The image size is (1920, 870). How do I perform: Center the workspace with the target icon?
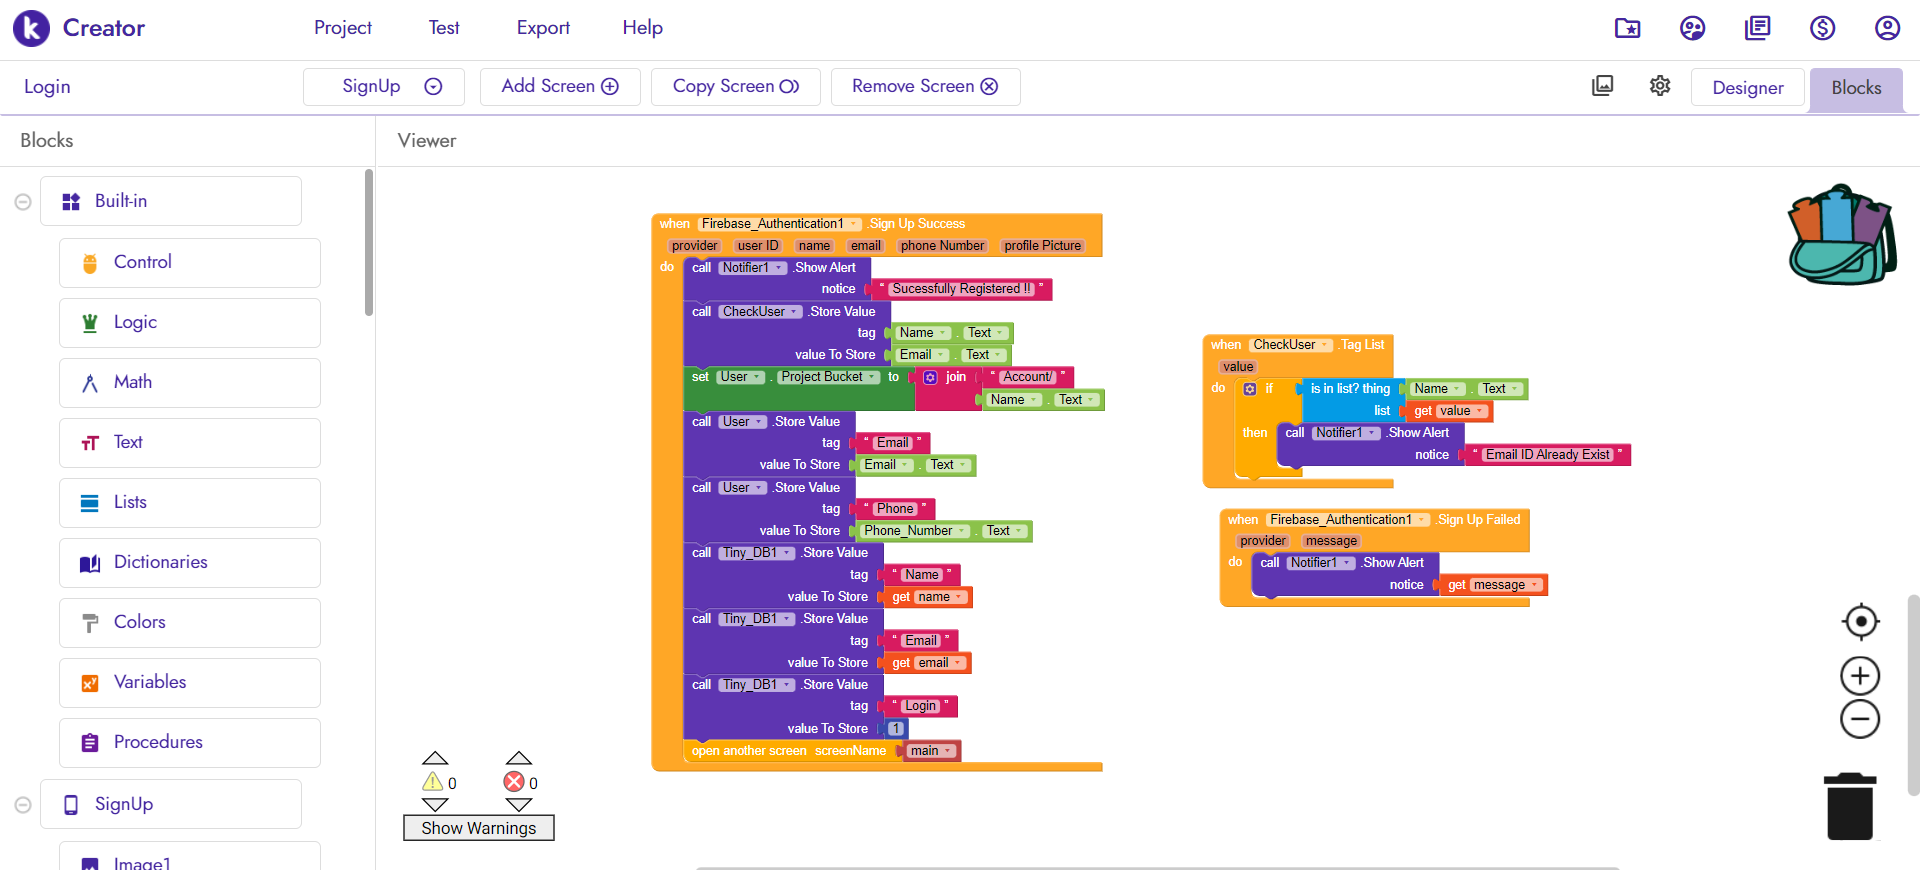1860,622
